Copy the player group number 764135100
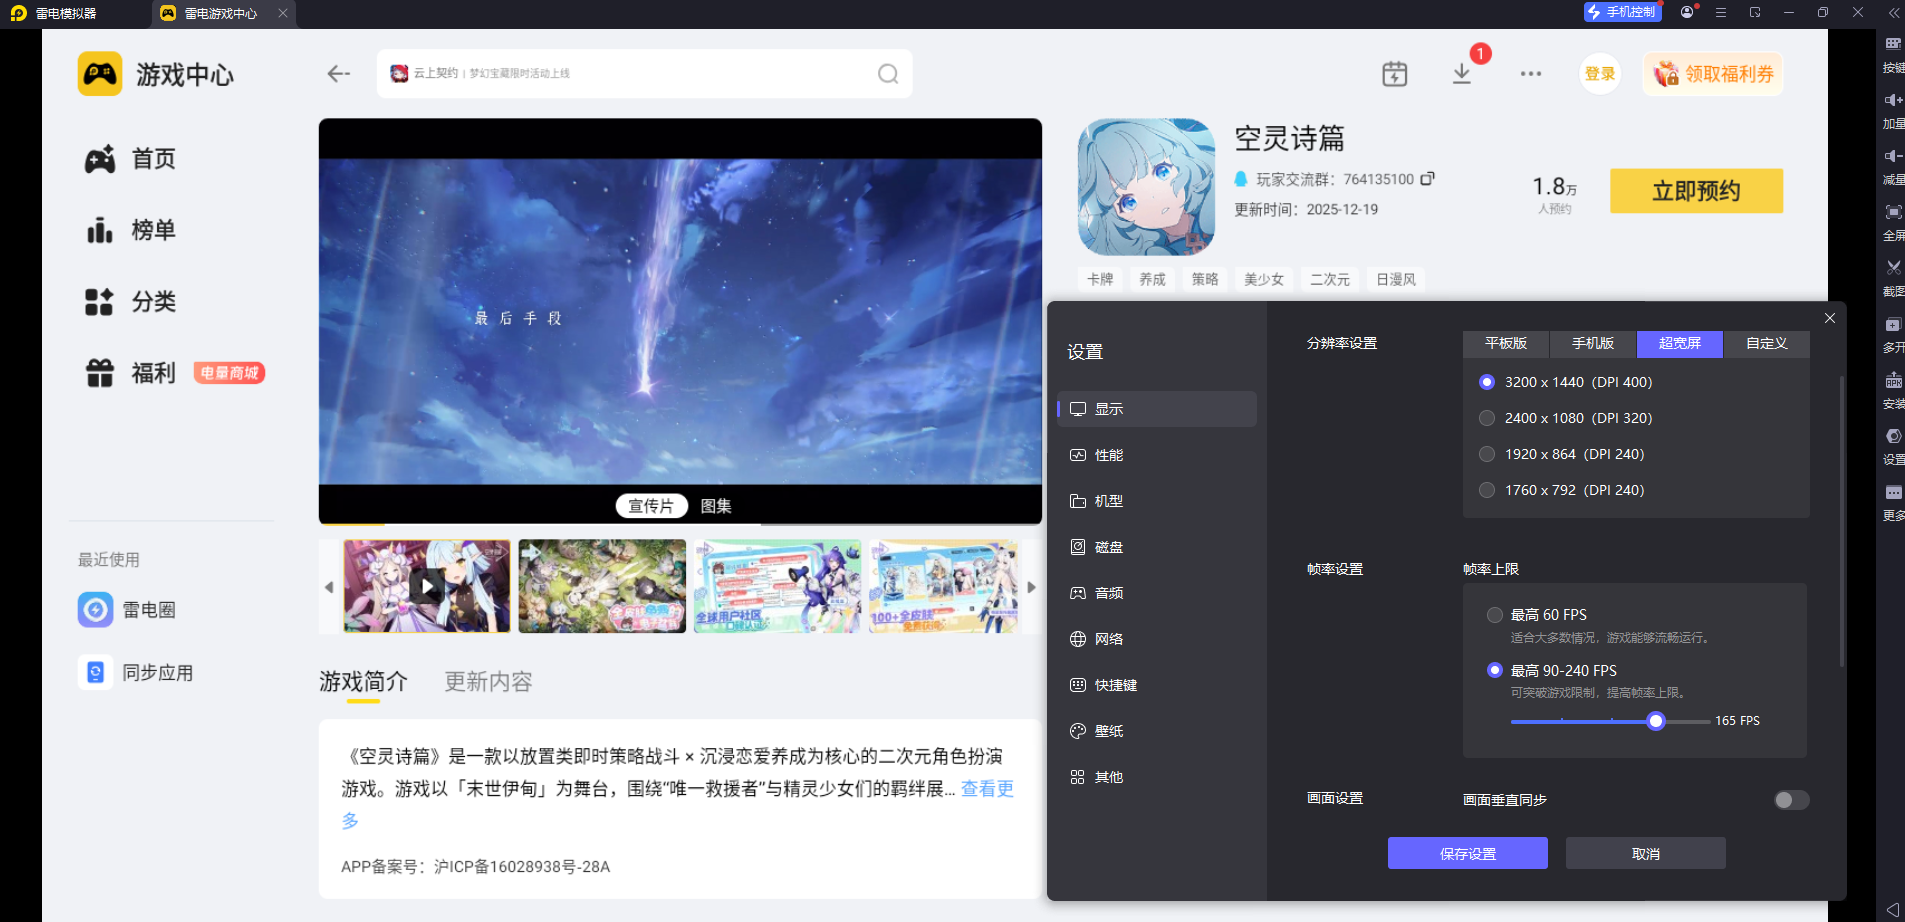Screen dimensions: 1905x922 pyautogui.click(x=1427, y=179)
